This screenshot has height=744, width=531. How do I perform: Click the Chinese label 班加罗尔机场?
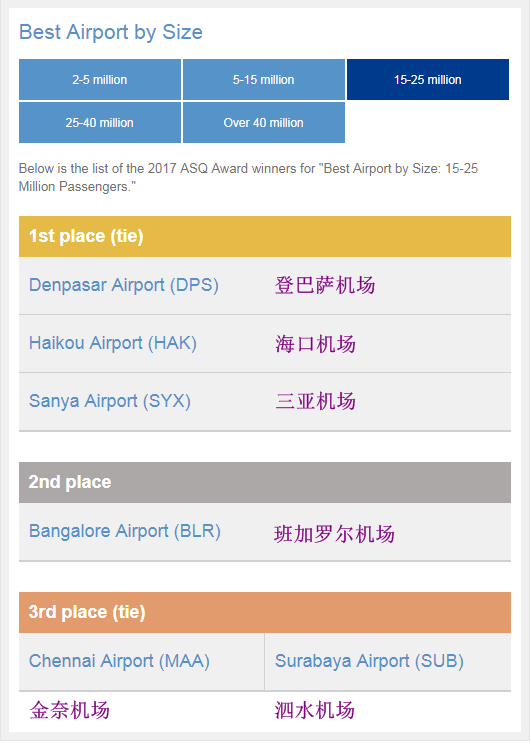(x=334, y=534)
